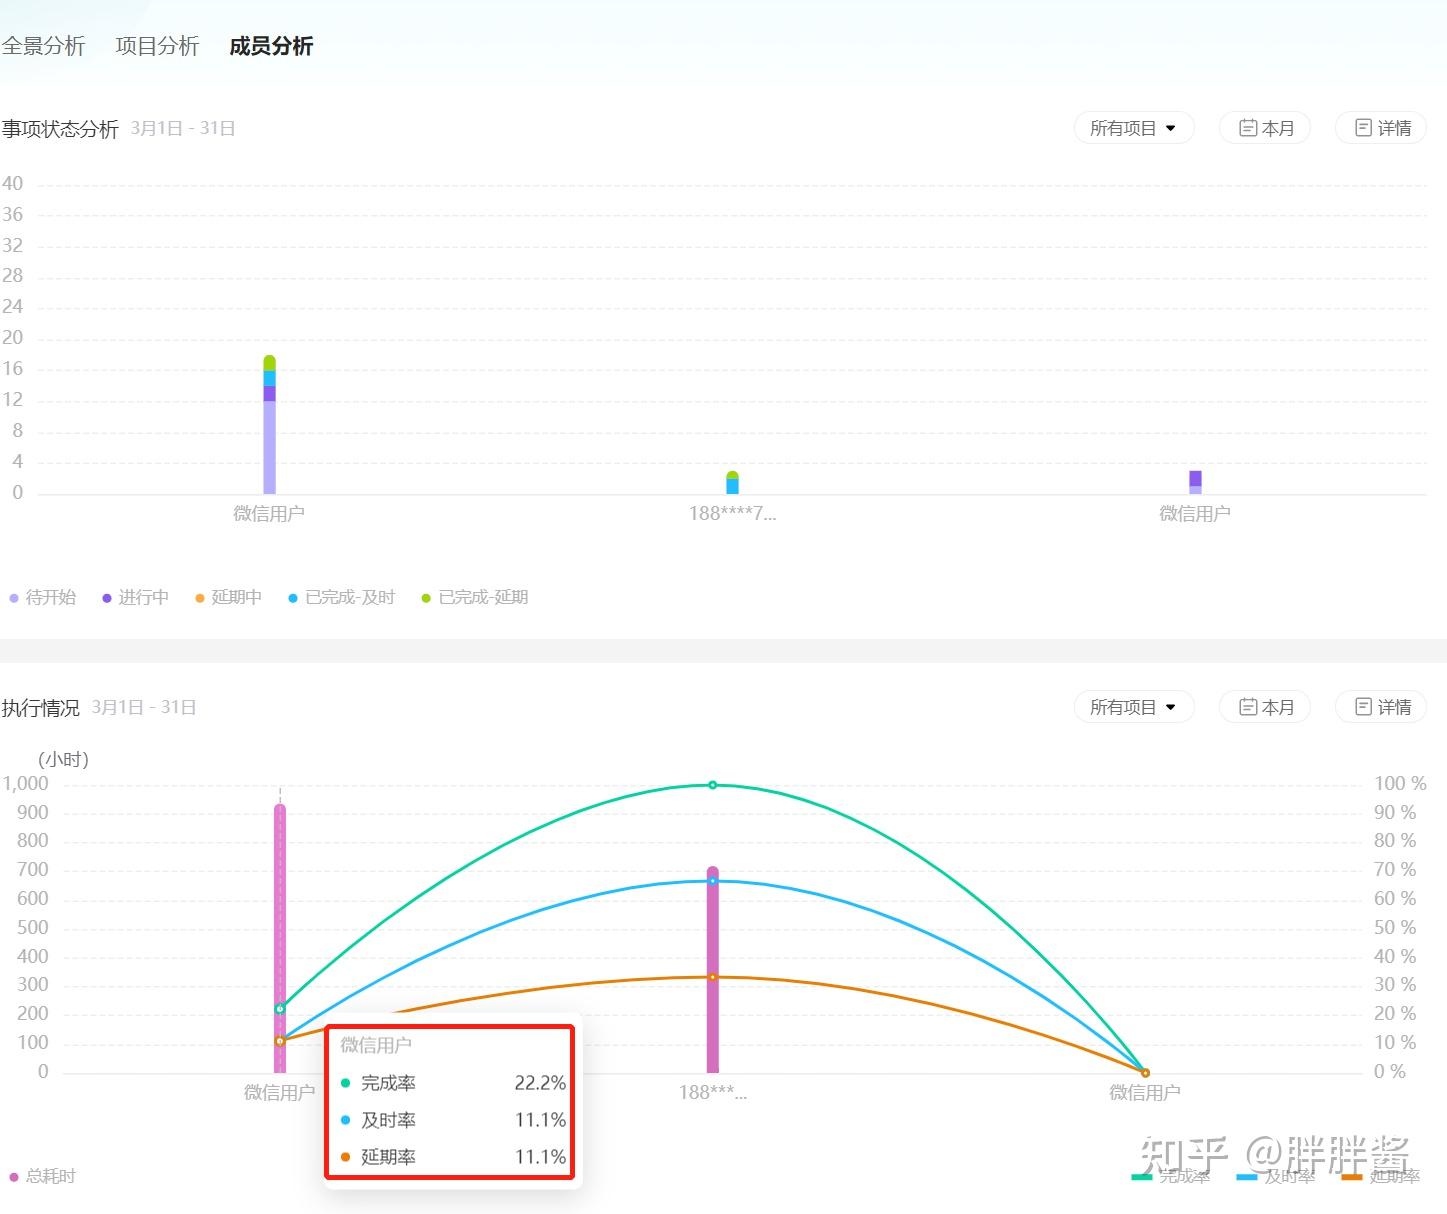Click the 188***7 stacked status bar

click(732, 483)
